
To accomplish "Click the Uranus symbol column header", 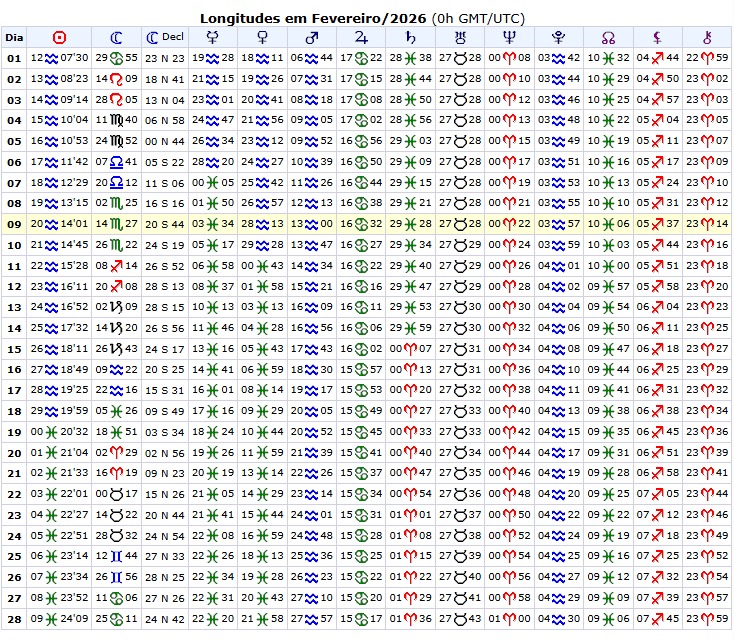I will (459, 38).
